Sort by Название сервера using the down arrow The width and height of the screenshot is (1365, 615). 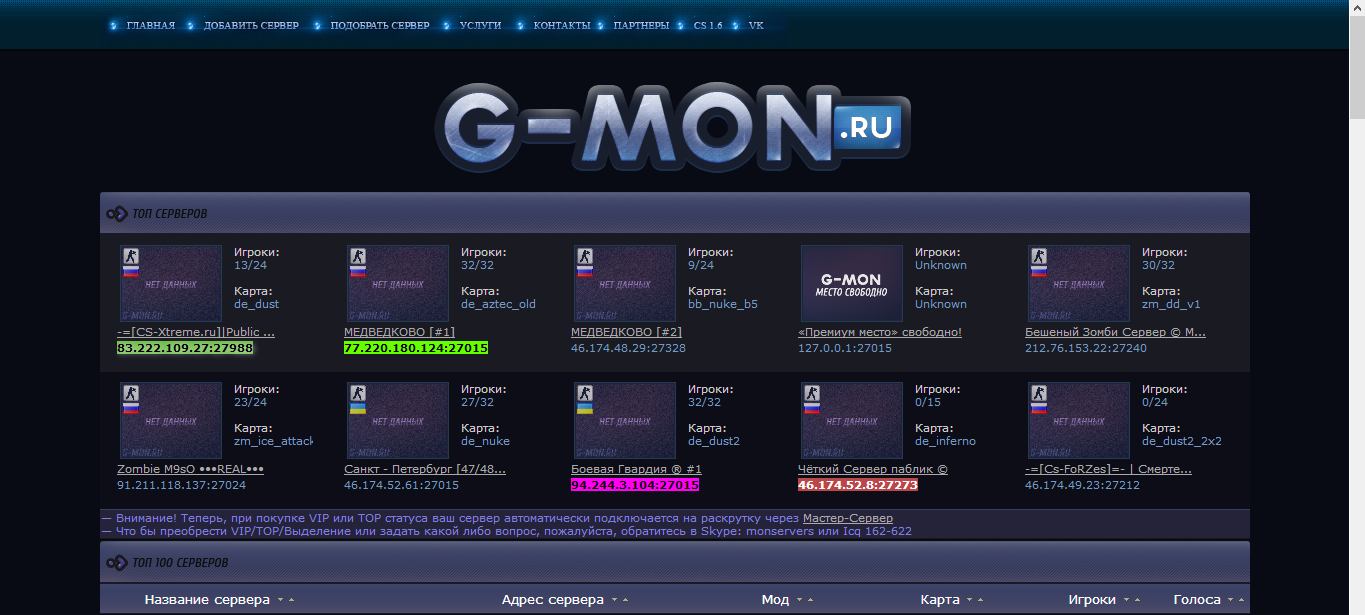(280, 601)
